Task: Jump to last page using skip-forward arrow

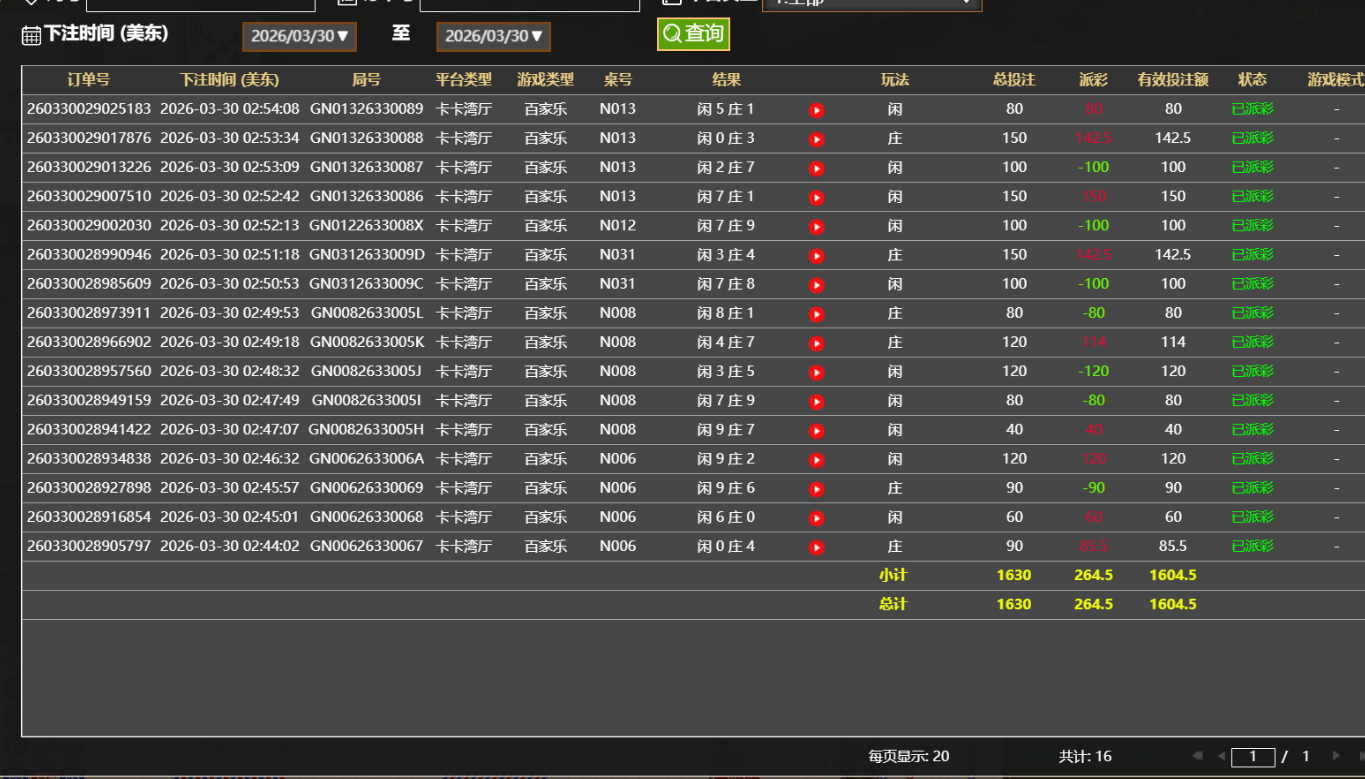Action: point(1362,756)
